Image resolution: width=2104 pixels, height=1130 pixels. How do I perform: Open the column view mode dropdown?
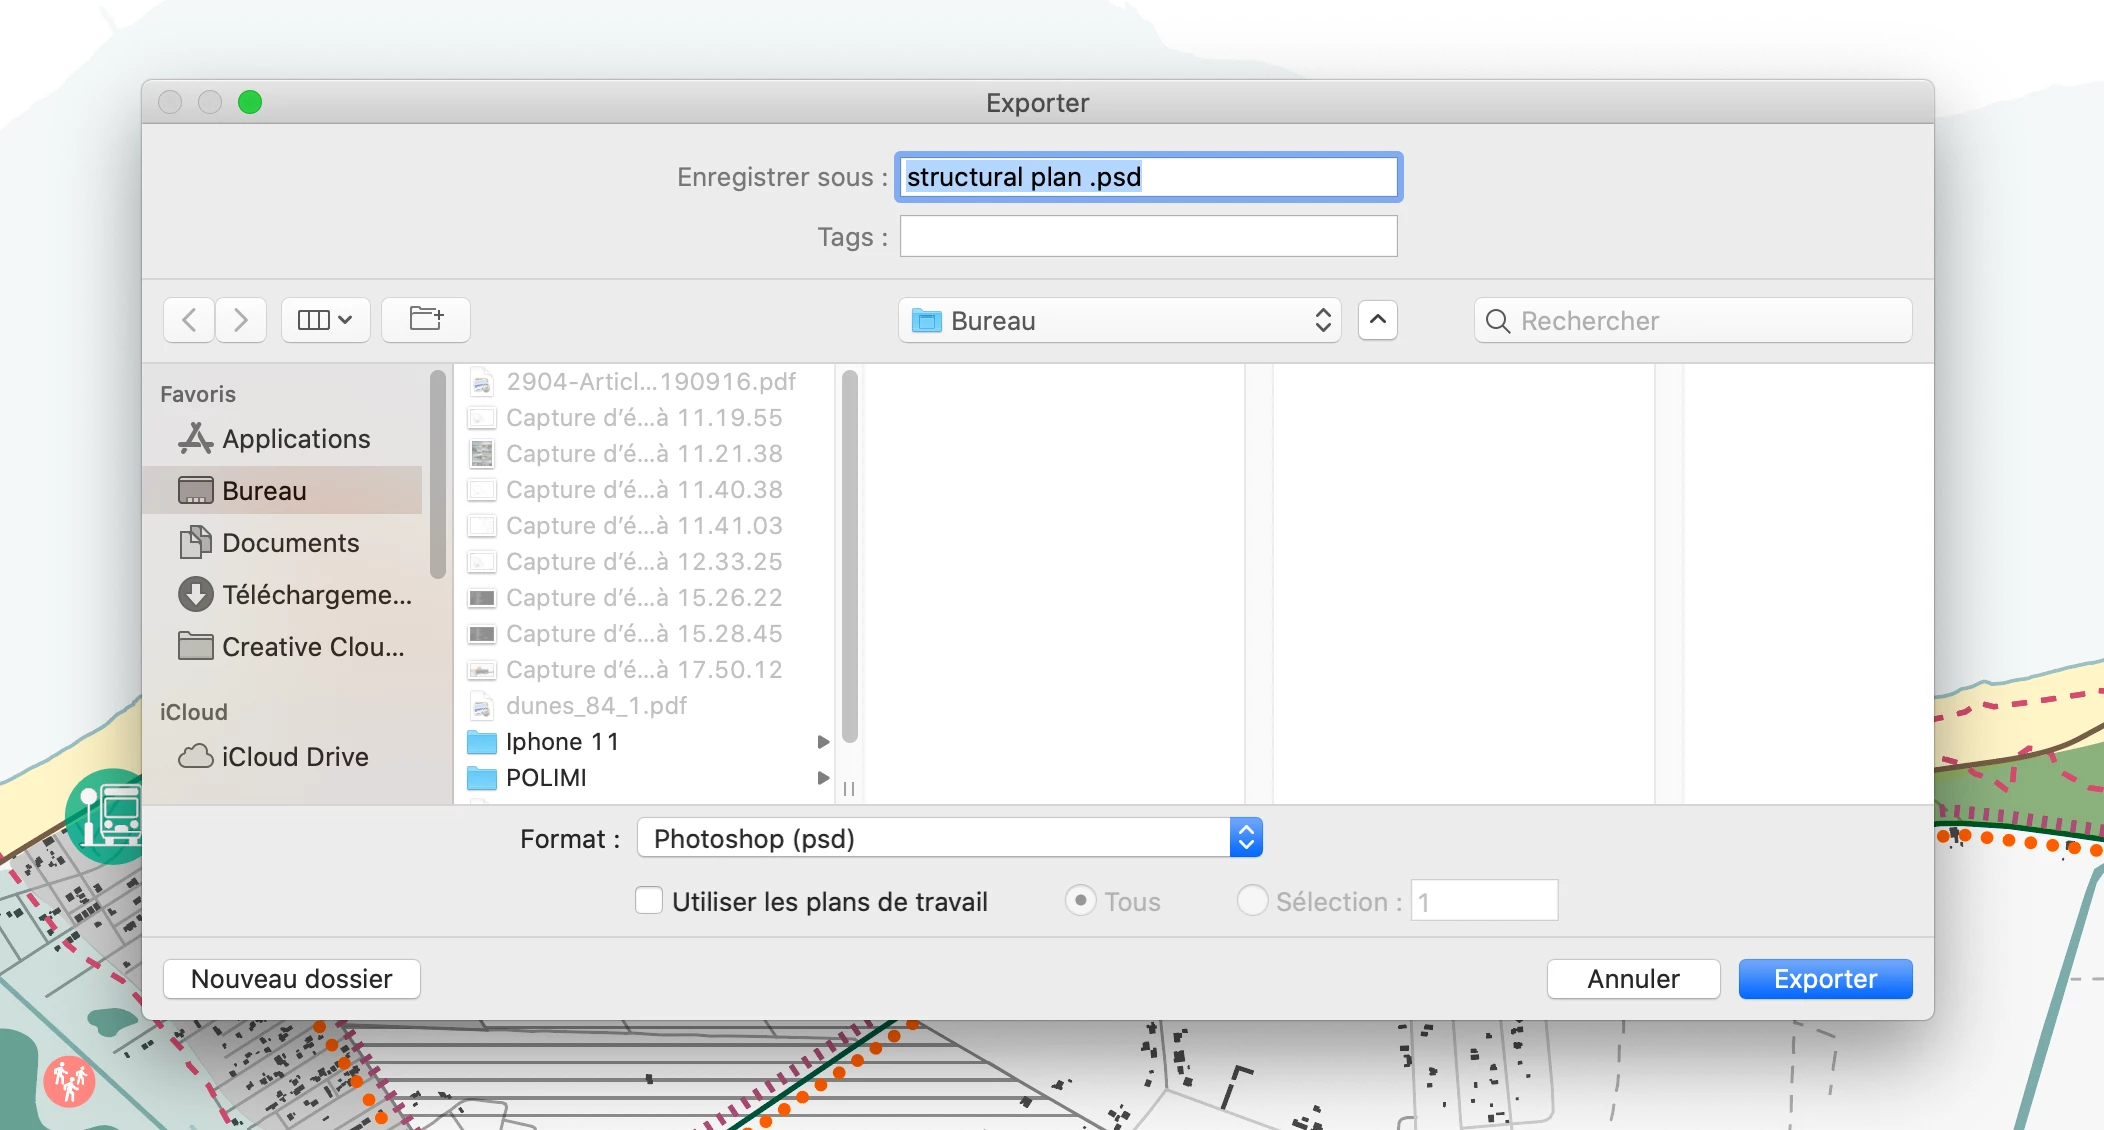point(325,320)
